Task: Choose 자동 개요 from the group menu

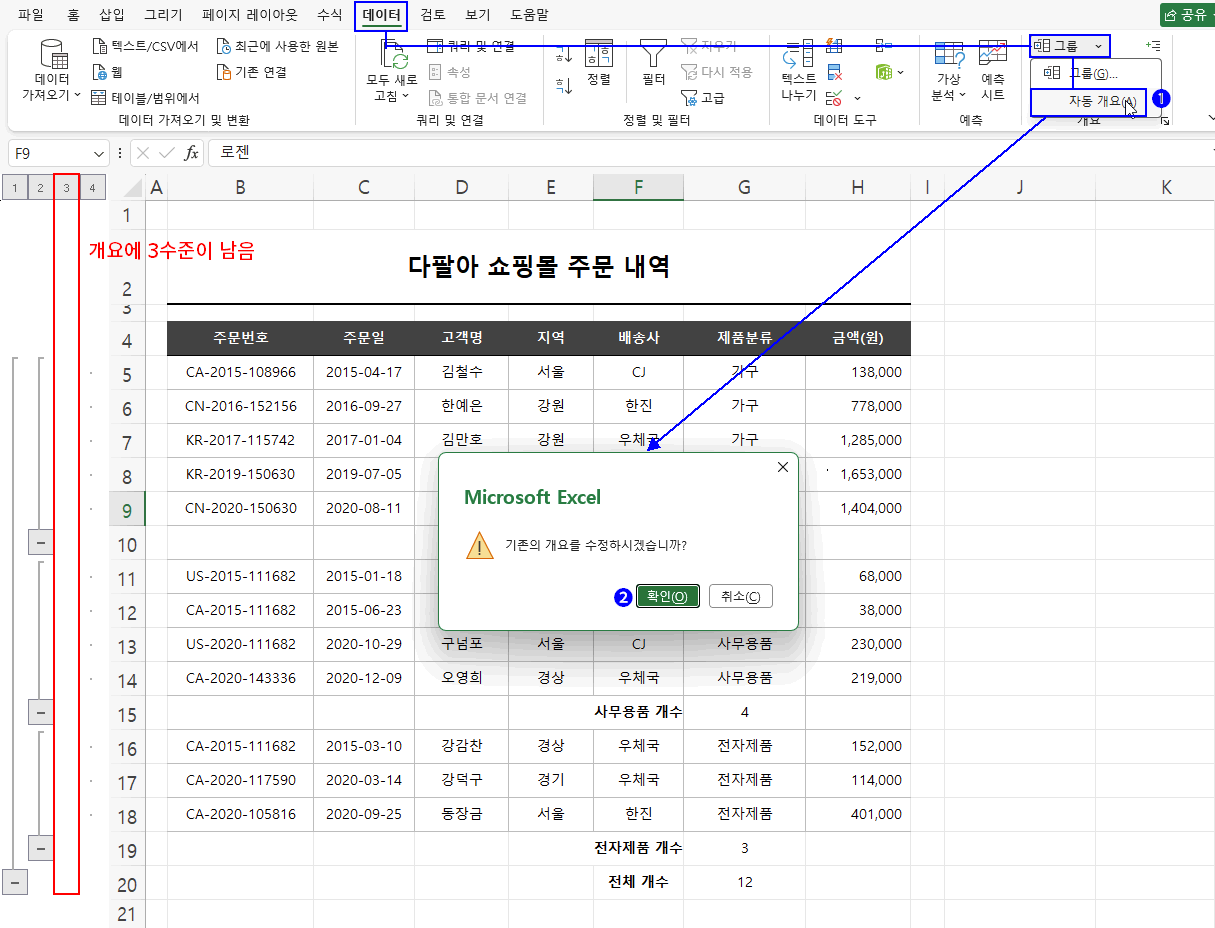Action: (x=1088, y=103)
